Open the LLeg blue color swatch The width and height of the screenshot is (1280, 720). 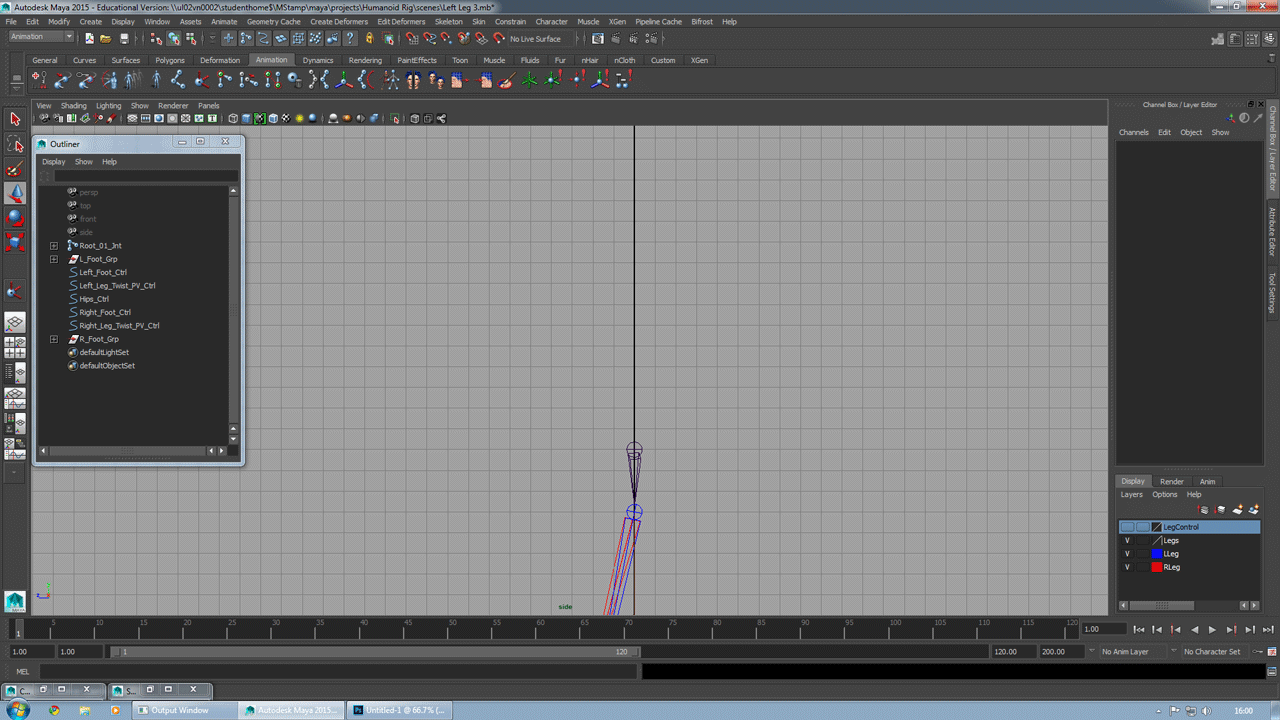[x=1157, y=554]
